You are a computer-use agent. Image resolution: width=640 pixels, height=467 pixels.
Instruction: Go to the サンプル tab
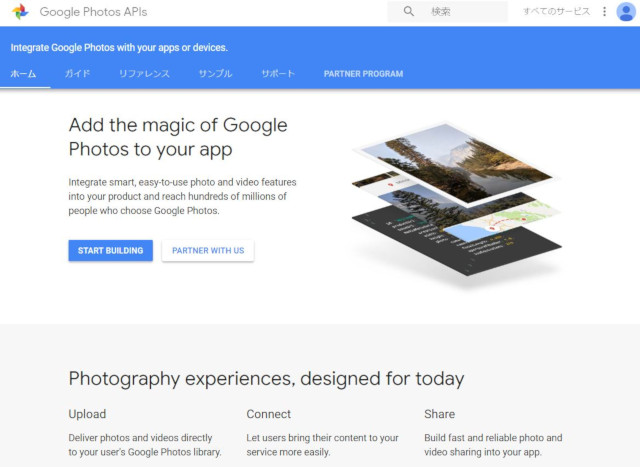(x=215, y=74)
